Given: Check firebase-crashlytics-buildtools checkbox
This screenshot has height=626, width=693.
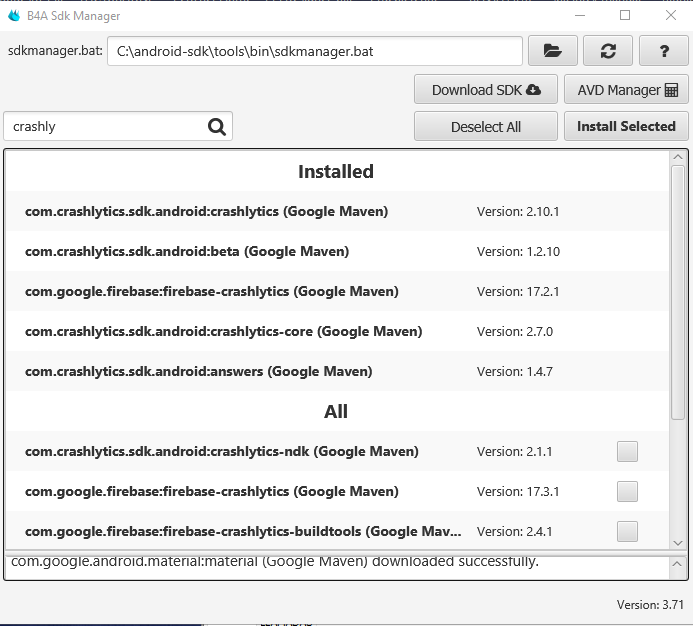Looking at the screenshot, I should 627,531.
